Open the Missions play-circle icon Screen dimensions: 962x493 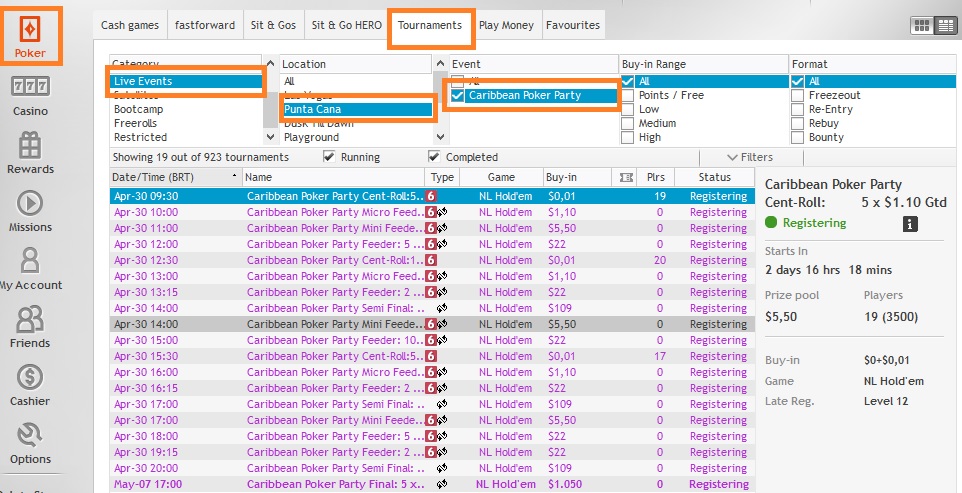click(30, 204)
